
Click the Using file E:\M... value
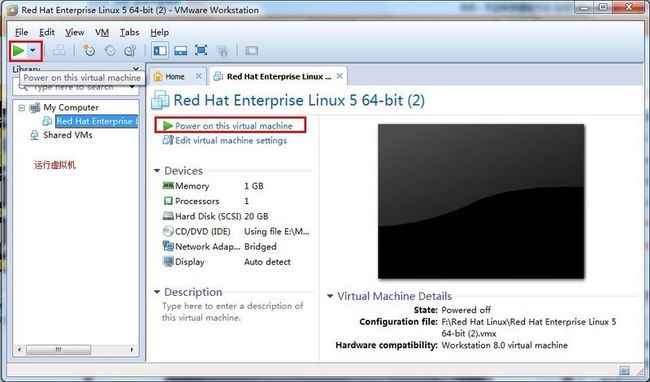pyautogui.click(x=276, y=232)
